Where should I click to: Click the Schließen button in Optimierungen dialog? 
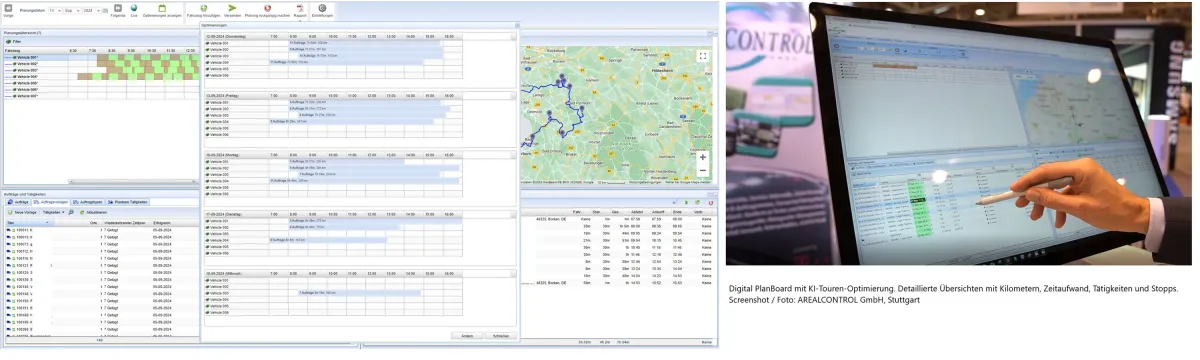[x=500, y=335]
